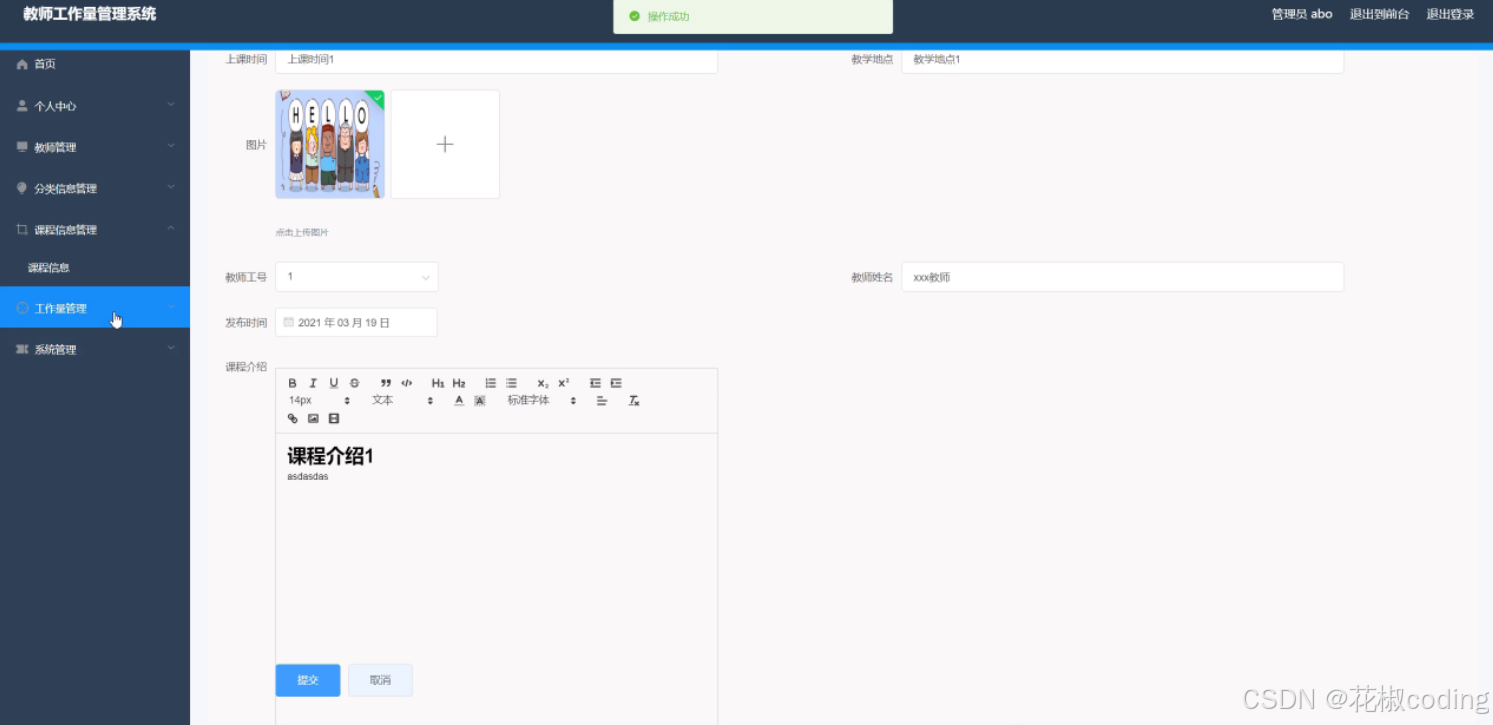Focus the 上课时间 input field
Viewport: 1493px width, 725px height.
coord(496,60)
